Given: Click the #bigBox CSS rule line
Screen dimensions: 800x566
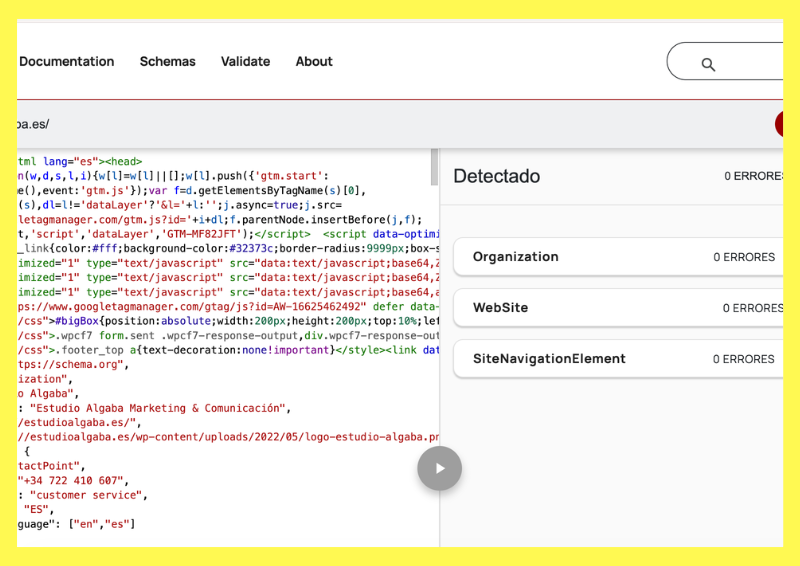Looking at the screenshot, I should pos(228,321).
